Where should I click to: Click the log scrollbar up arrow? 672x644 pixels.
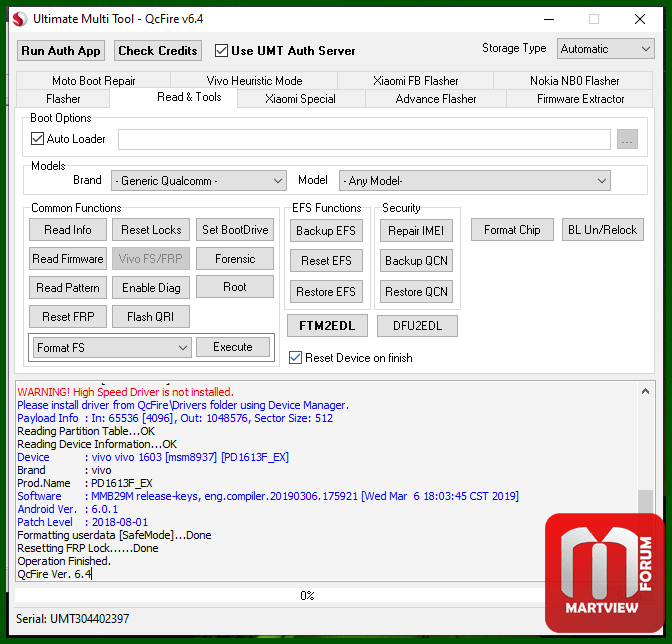pyautogui.click(x=645, y=391)
